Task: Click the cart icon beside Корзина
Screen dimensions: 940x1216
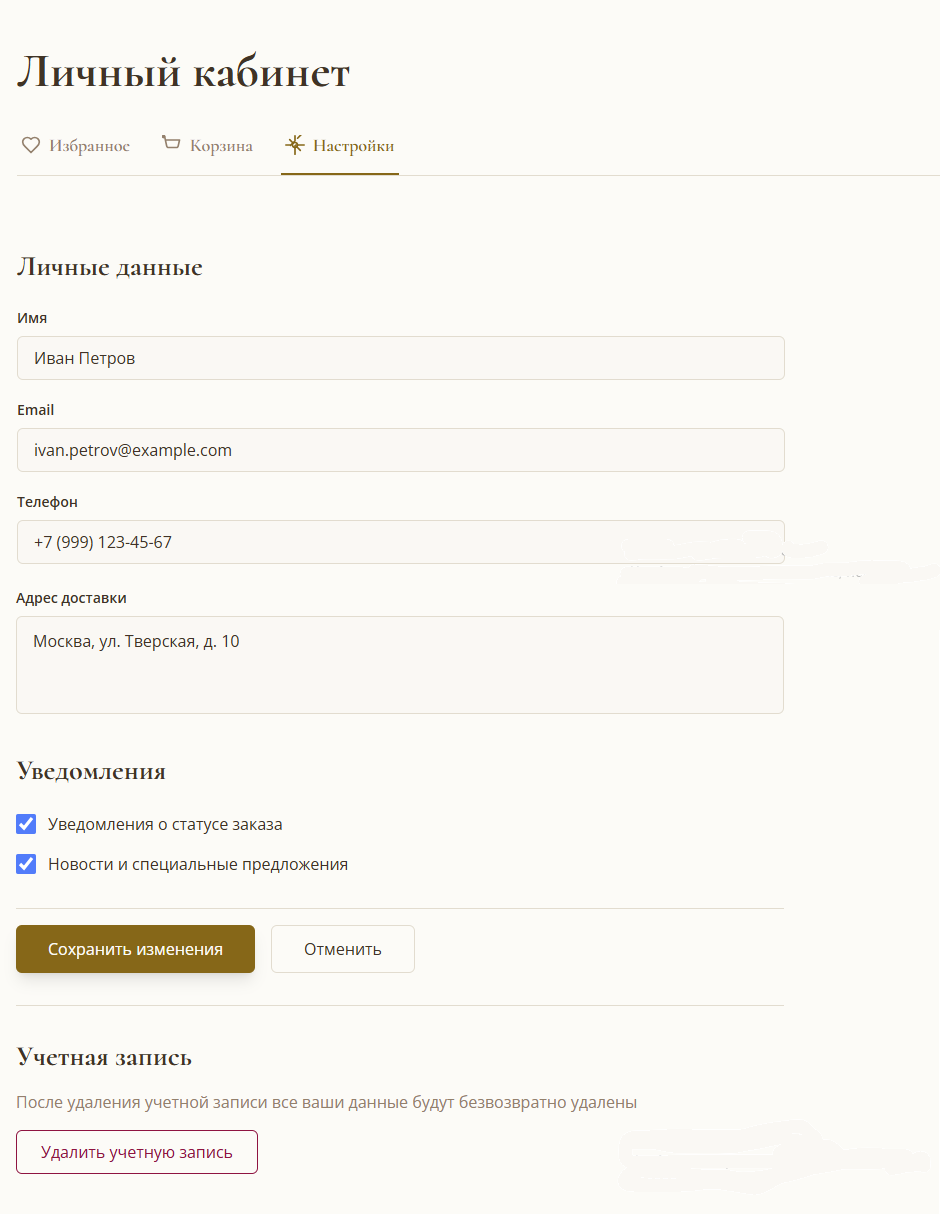Action: coord(172,145)
